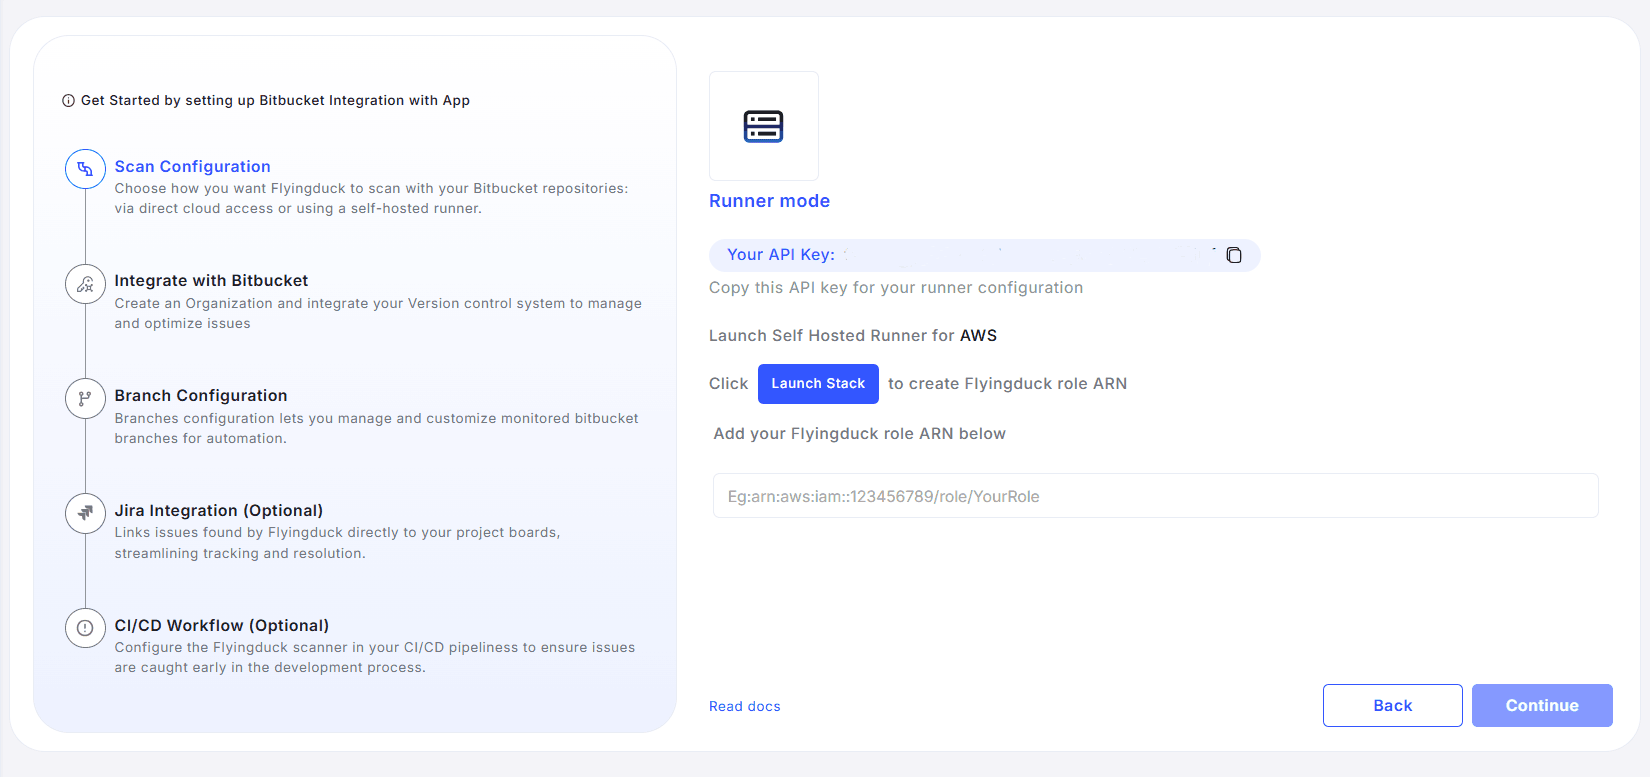Go to the Integrate with Bitbucket title
1650x777 pixels.
pos(211,281)
